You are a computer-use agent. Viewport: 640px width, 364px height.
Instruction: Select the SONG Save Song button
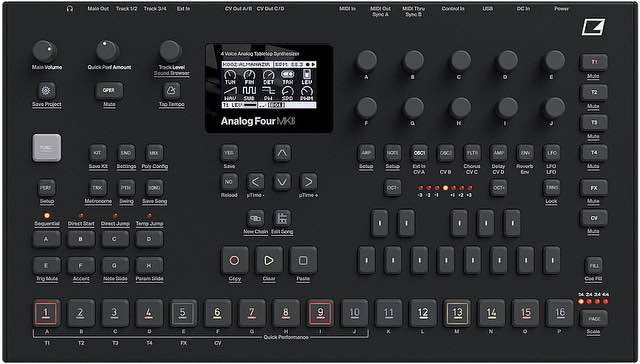coord(154,188)
